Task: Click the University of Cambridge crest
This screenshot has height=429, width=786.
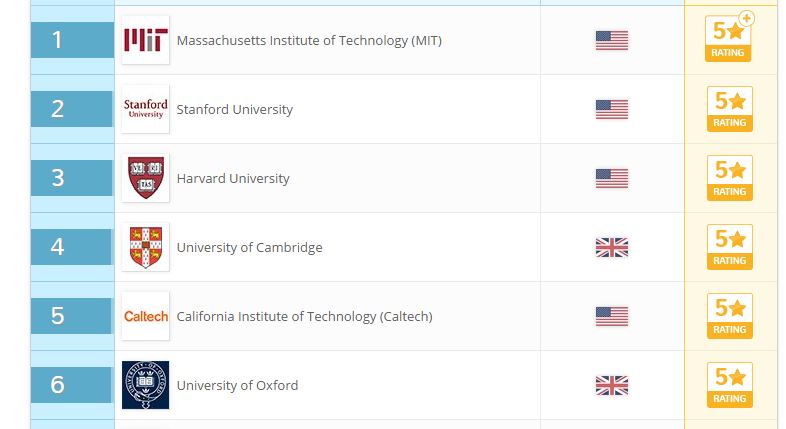Action: coord(145,247)
